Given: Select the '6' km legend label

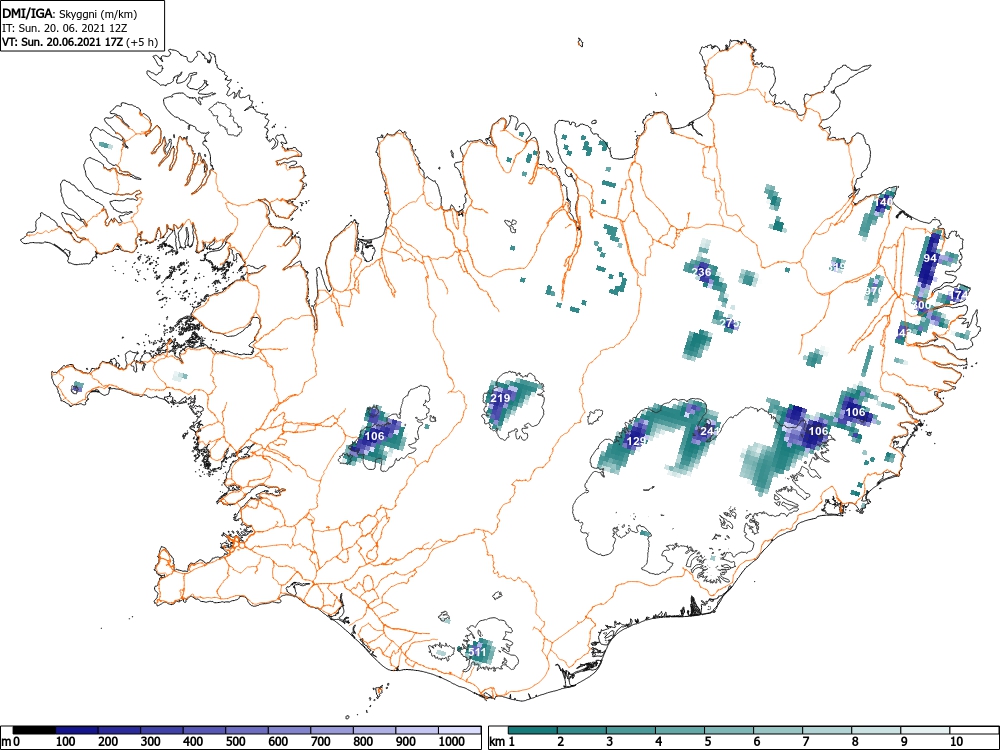Looking at the screenshot, I should [x=758, y=742].
